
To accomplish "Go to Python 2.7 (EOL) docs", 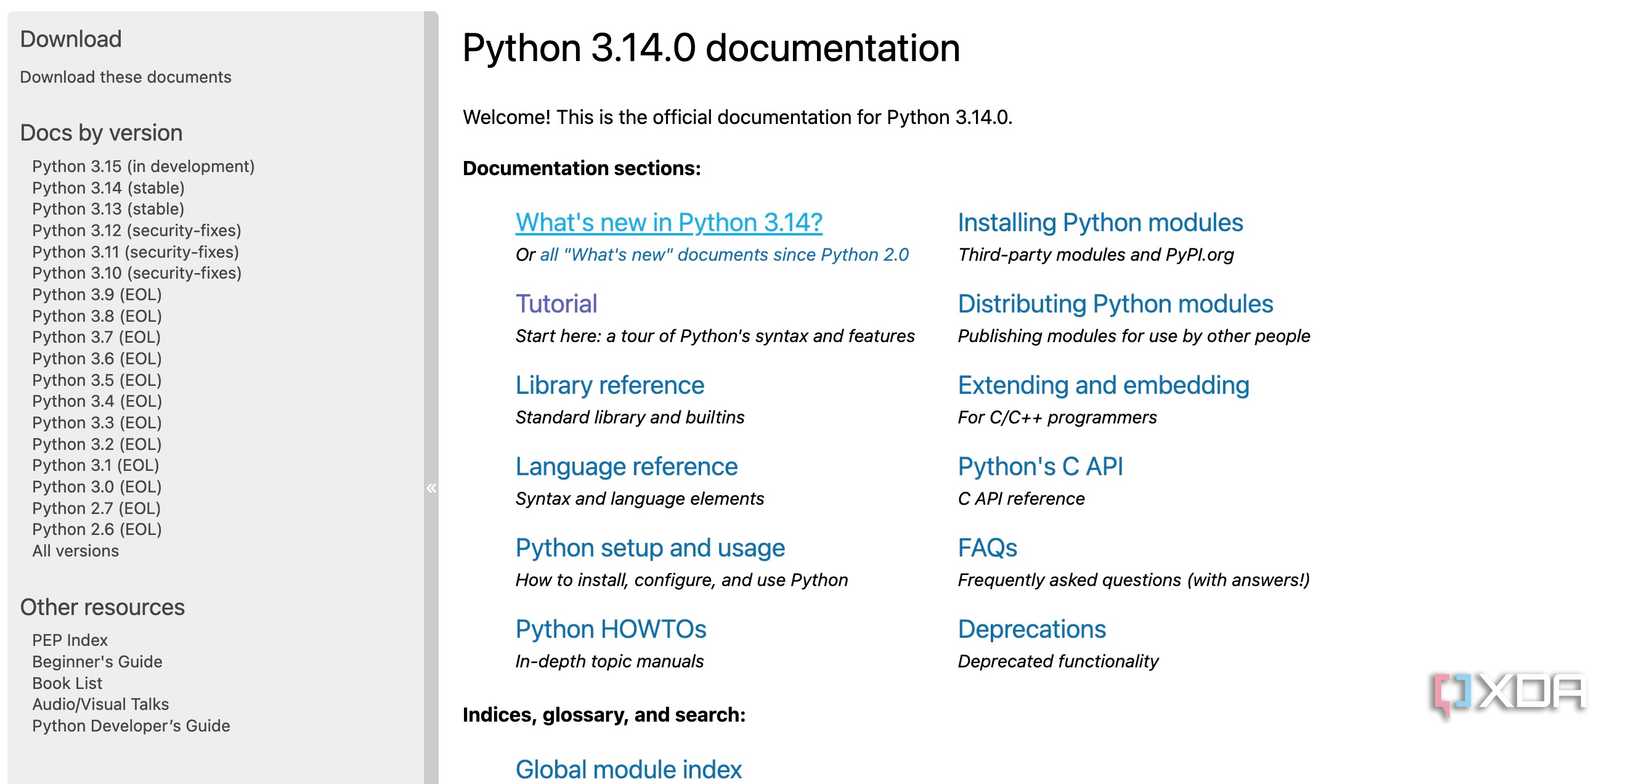I will (96, 508).
